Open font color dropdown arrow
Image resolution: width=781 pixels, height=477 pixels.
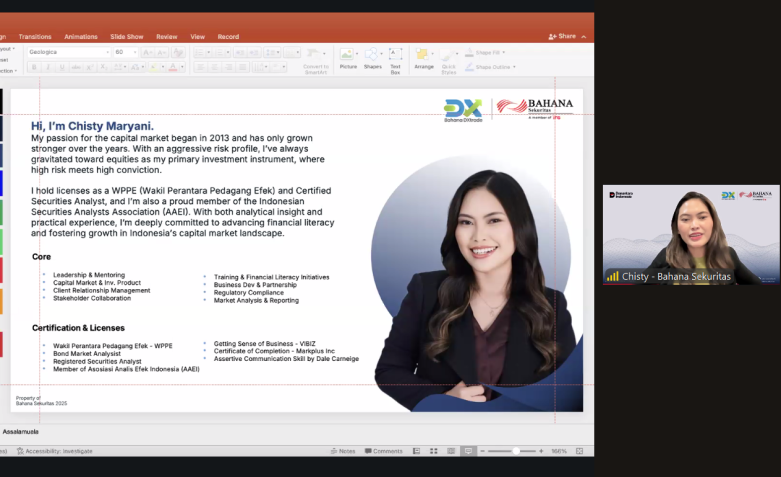tap(182, 67)
